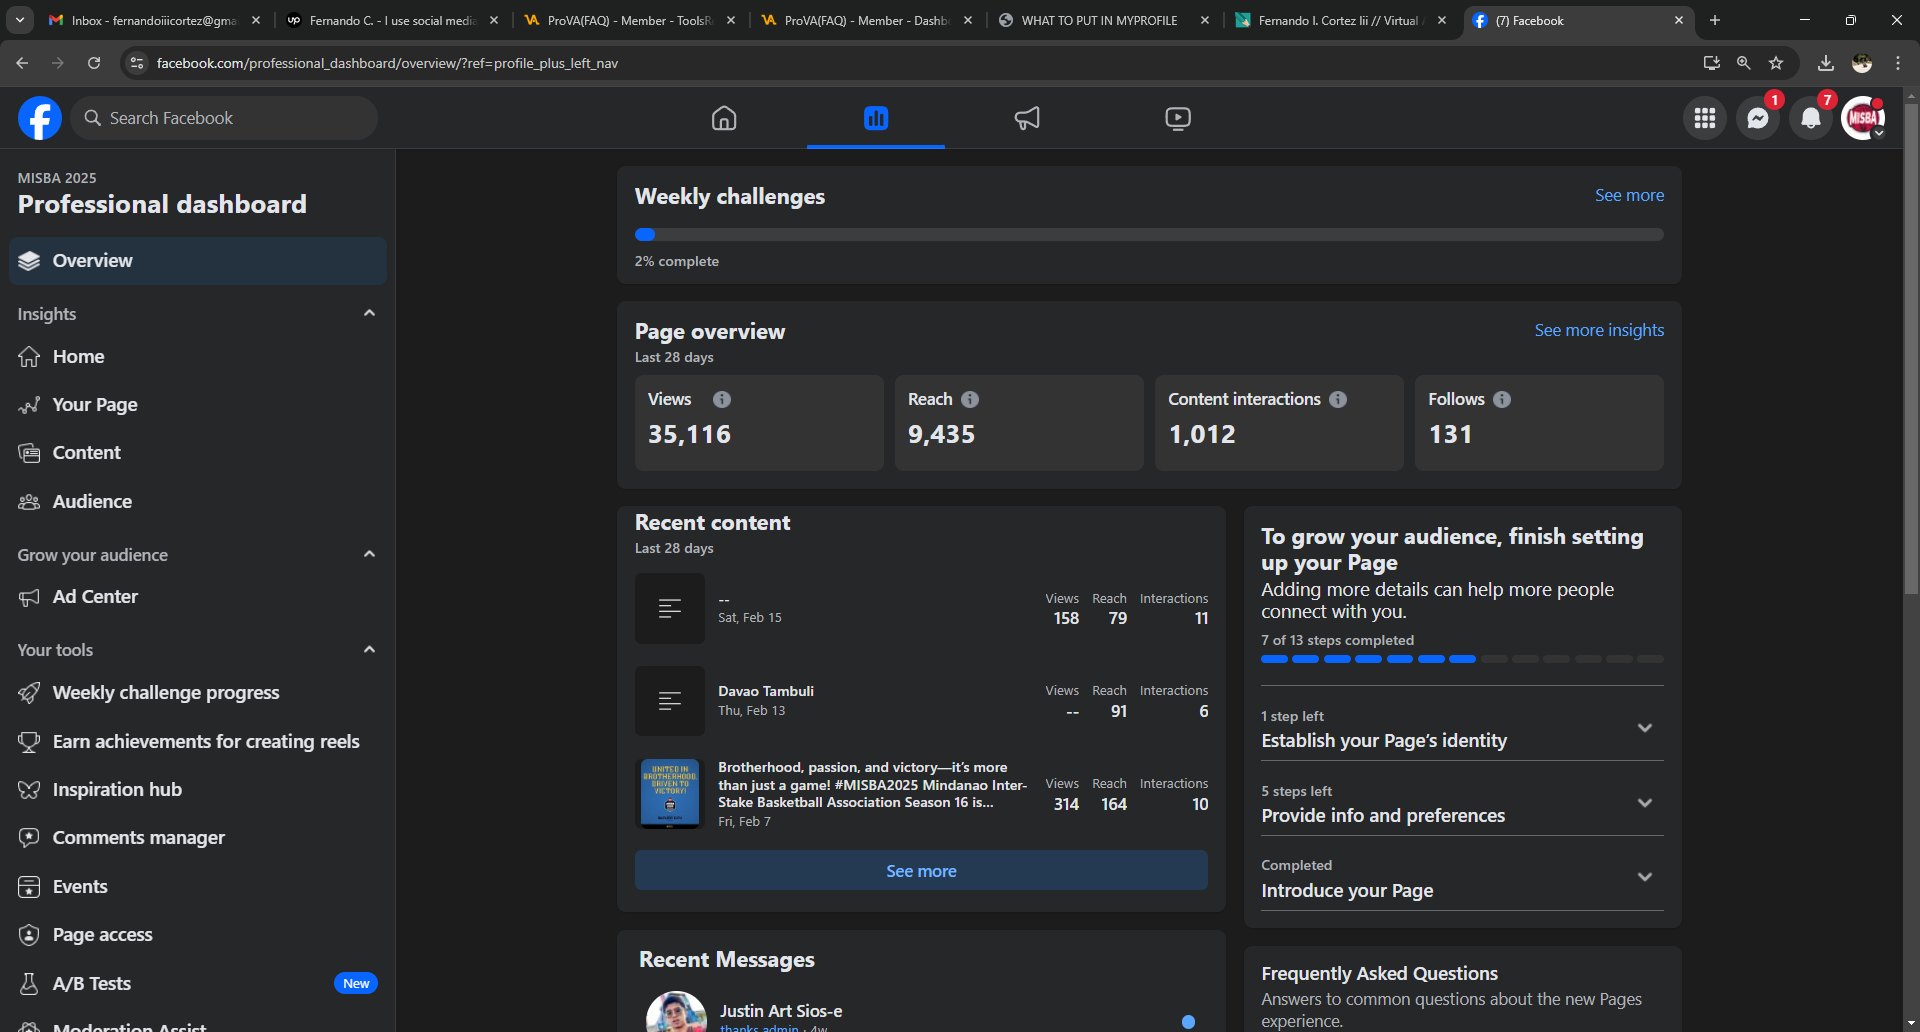Click See more insights link
Viewport: 1920px width, 1032px height.
1599,330
